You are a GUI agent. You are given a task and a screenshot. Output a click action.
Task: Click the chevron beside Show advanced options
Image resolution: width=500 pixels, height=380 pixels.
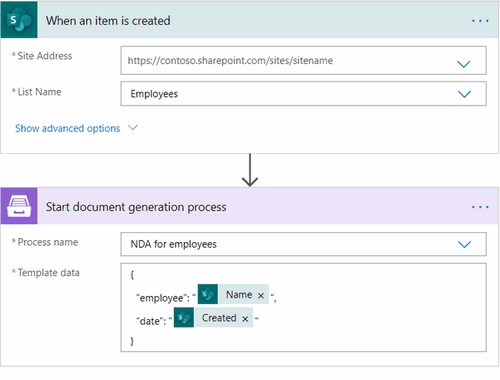click(133, 128)
